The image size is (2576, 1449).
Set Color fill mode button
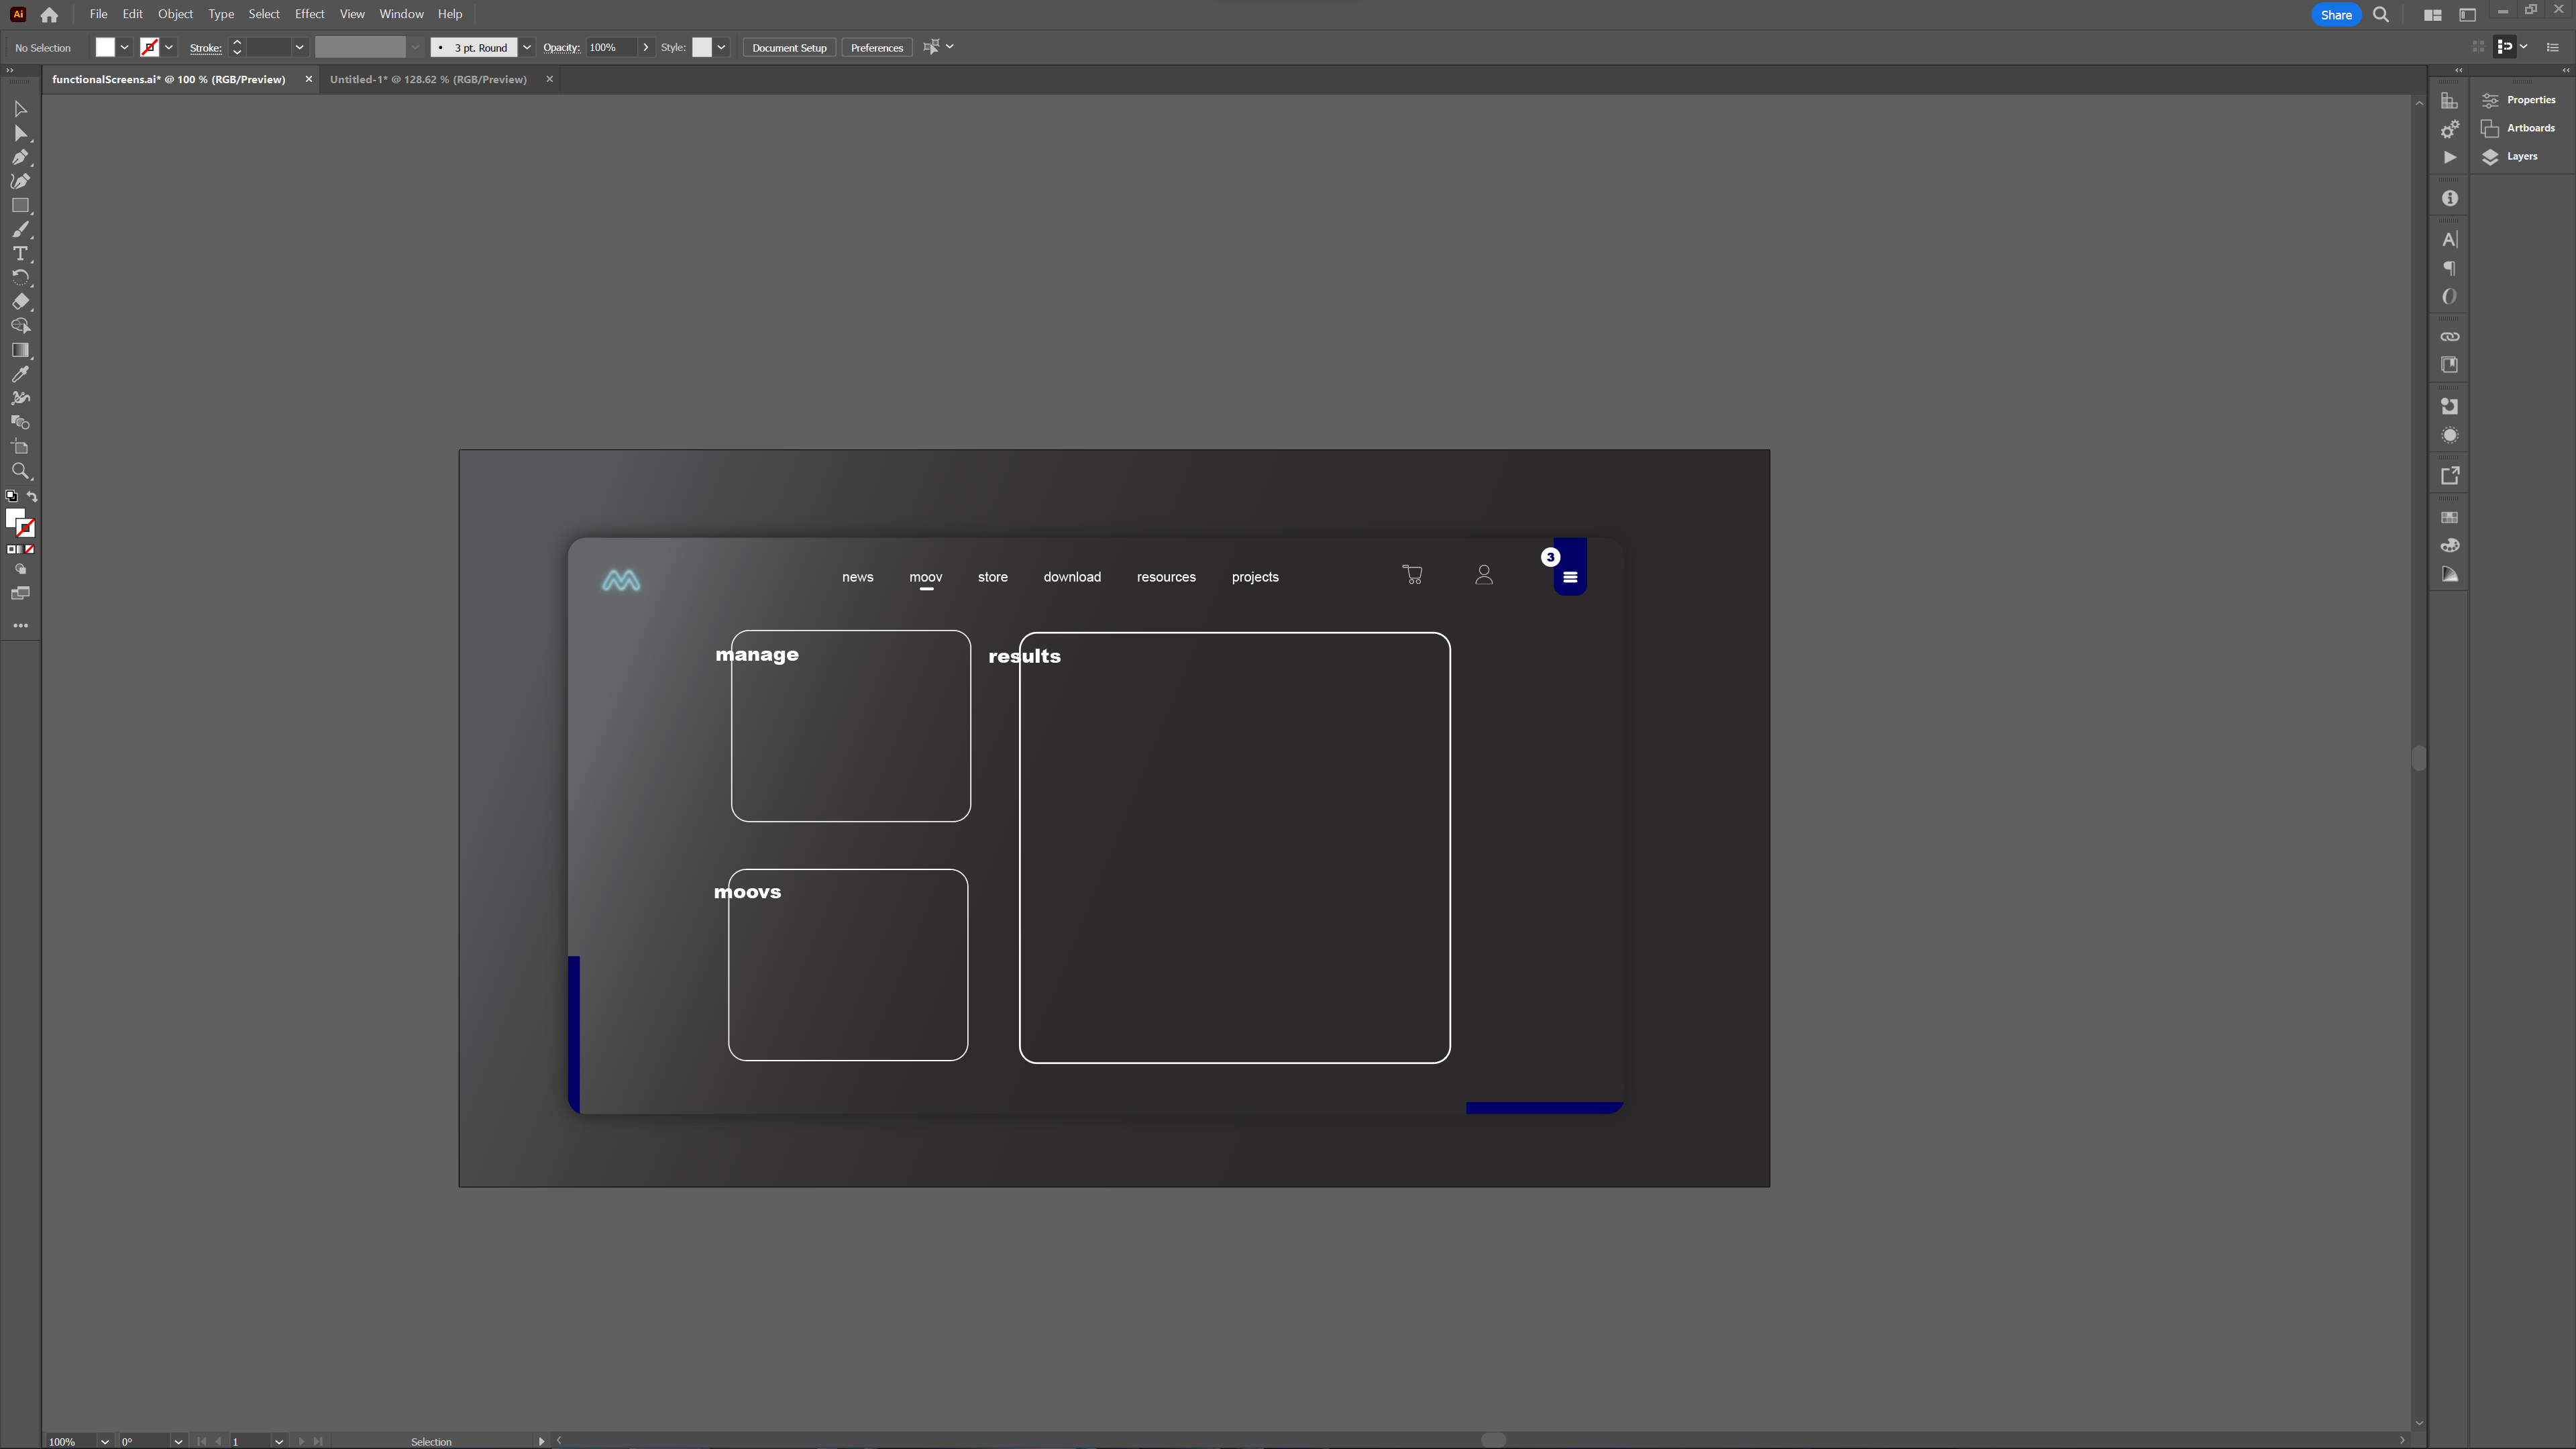click(11, 549)
